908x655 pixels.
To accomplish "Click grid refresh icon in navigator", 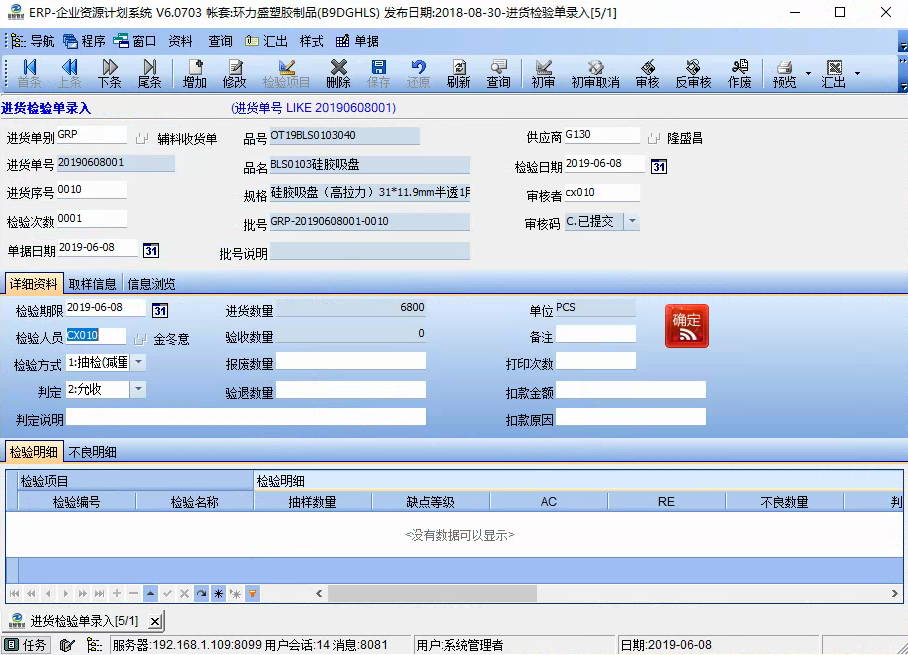I will coord(202,594).
